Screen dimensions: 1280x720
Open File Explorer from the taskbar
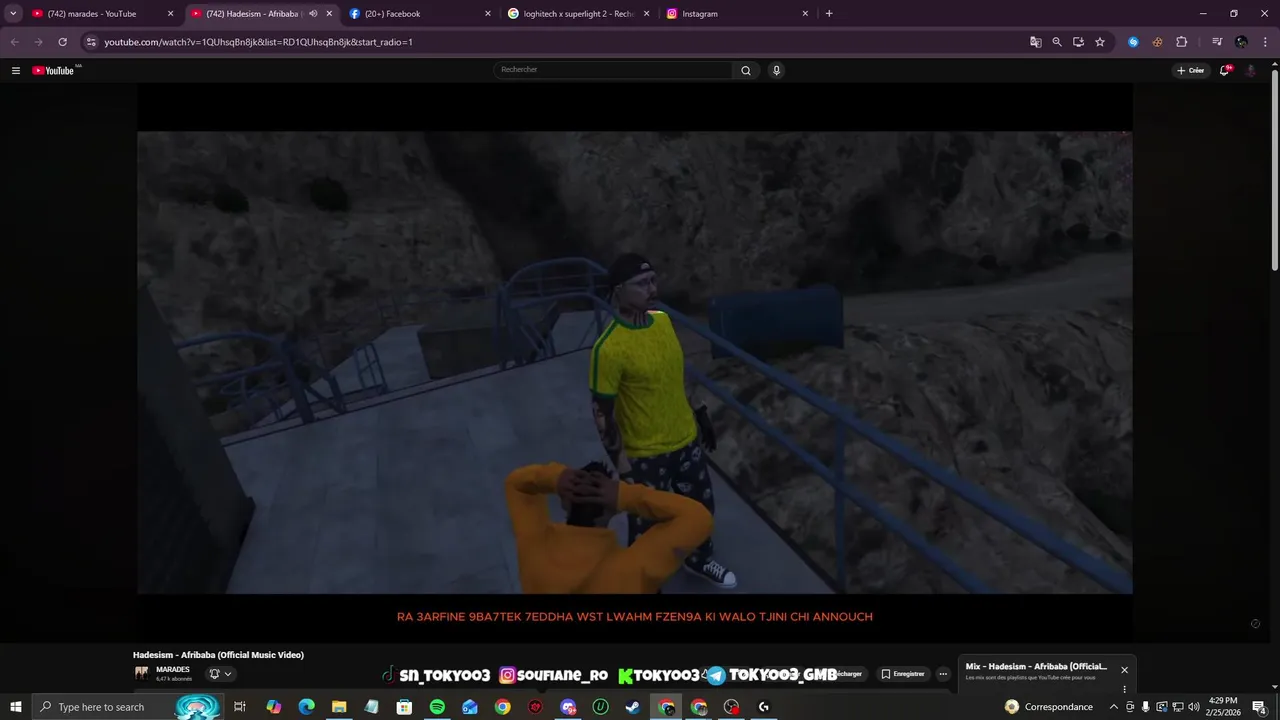pyautogui.click(x=339, y=707)
